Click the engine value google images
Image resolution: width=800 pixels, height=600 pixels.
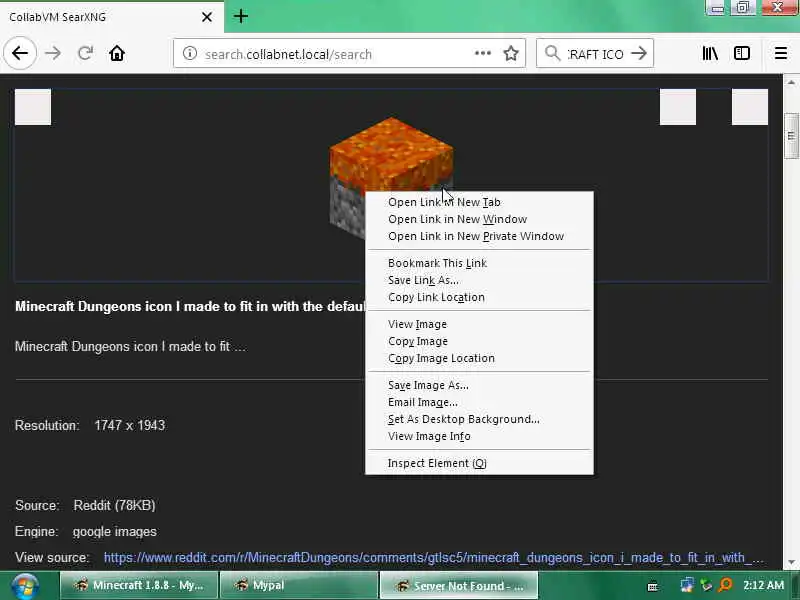tap(114, 532)
